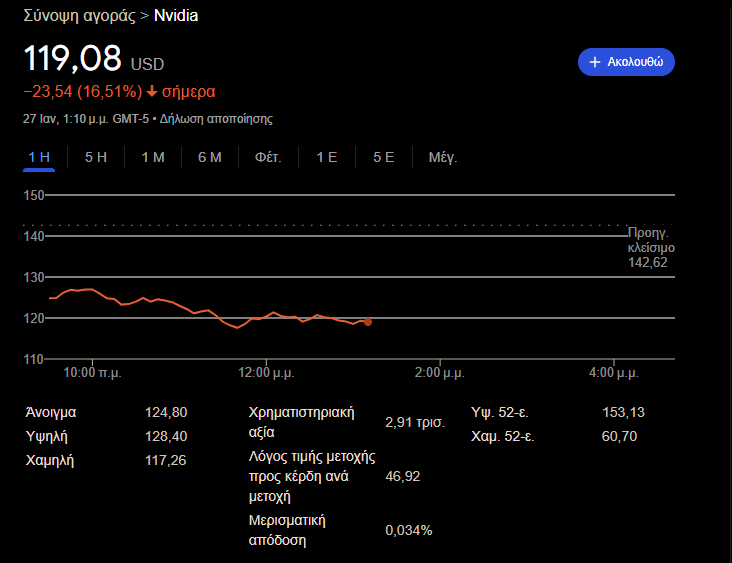The width and height of the screenshot is (732, 563).
Task: Click the Χαμηλή value 117,26
Action: pos(166,460)
